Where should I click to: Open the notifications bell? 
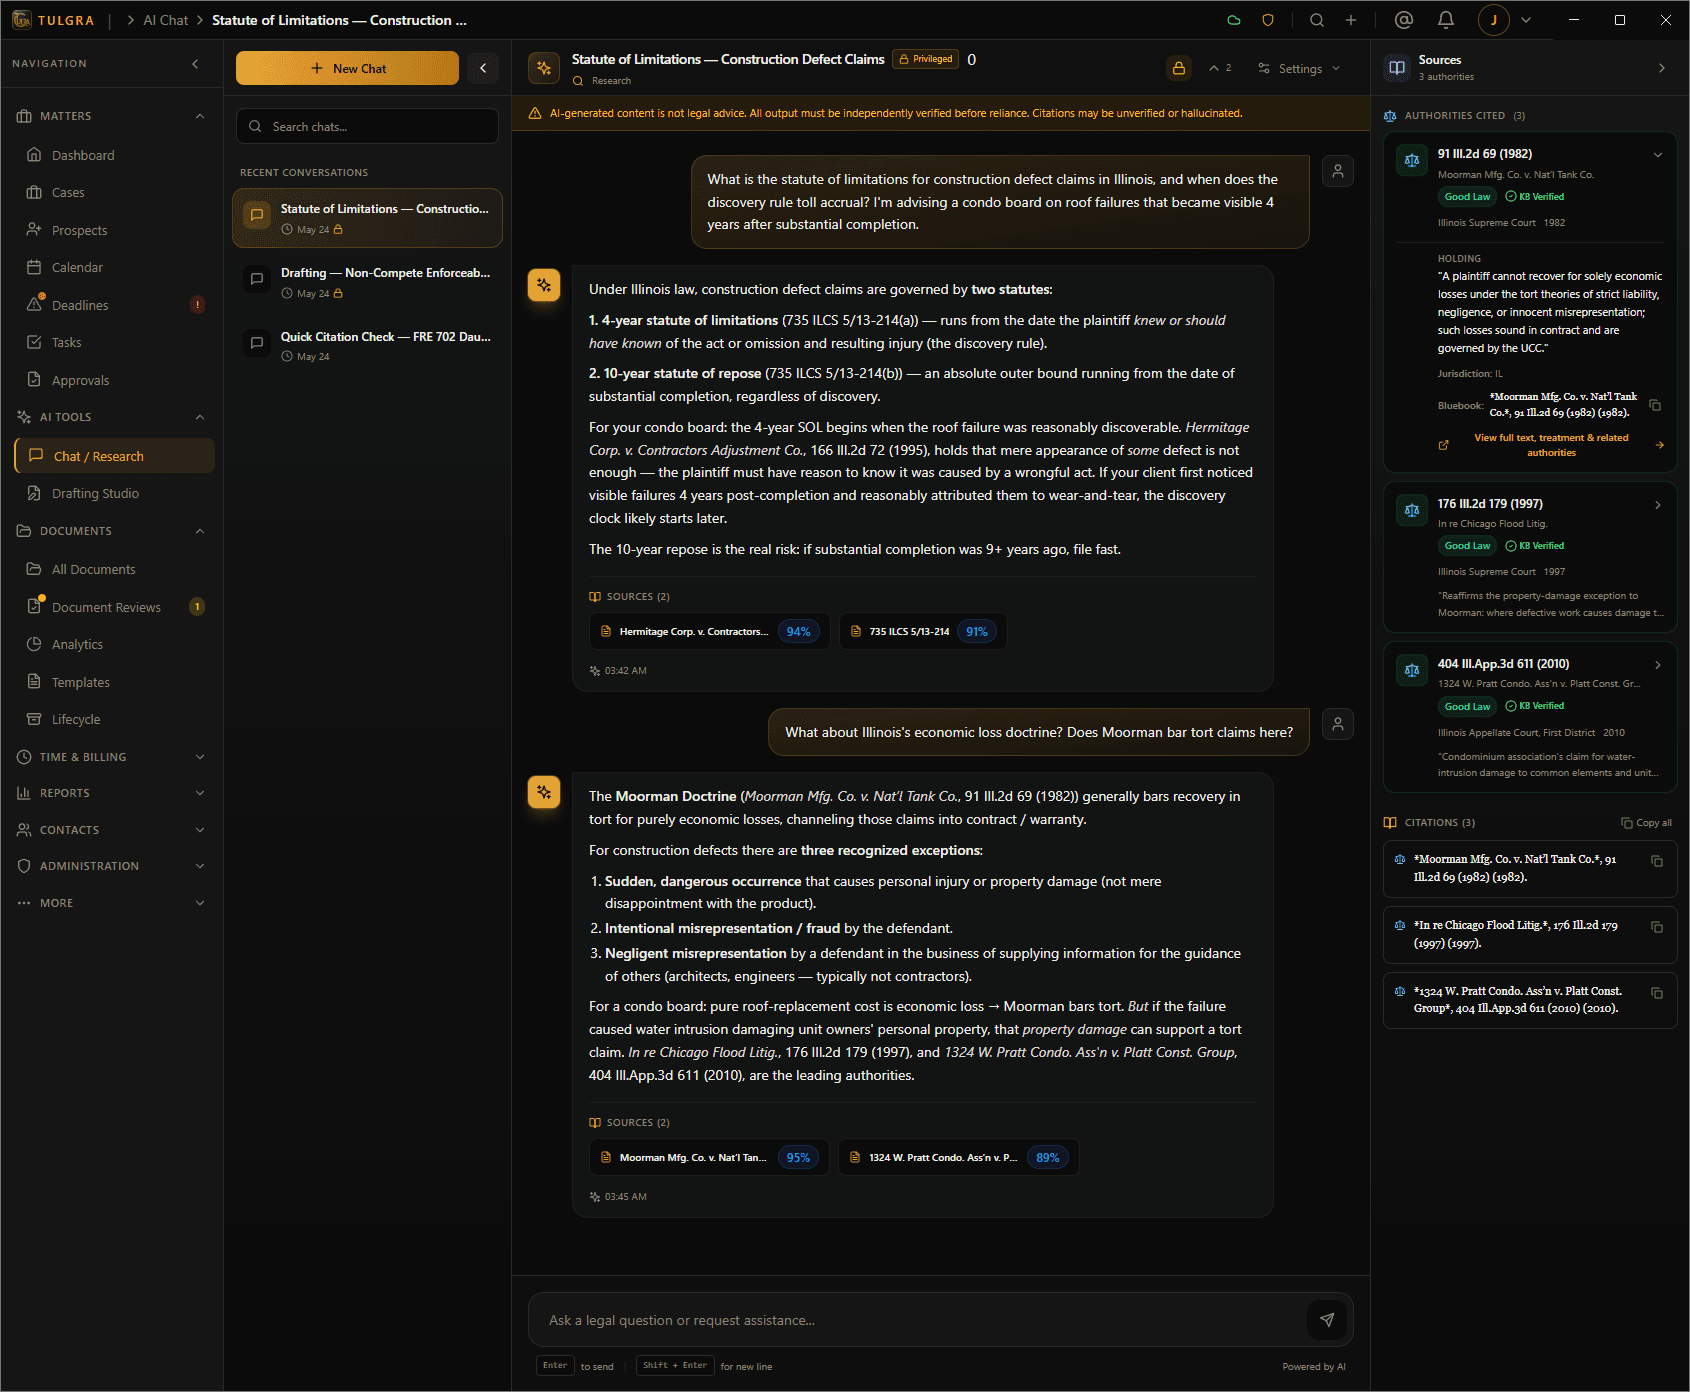pos(1446,20)
